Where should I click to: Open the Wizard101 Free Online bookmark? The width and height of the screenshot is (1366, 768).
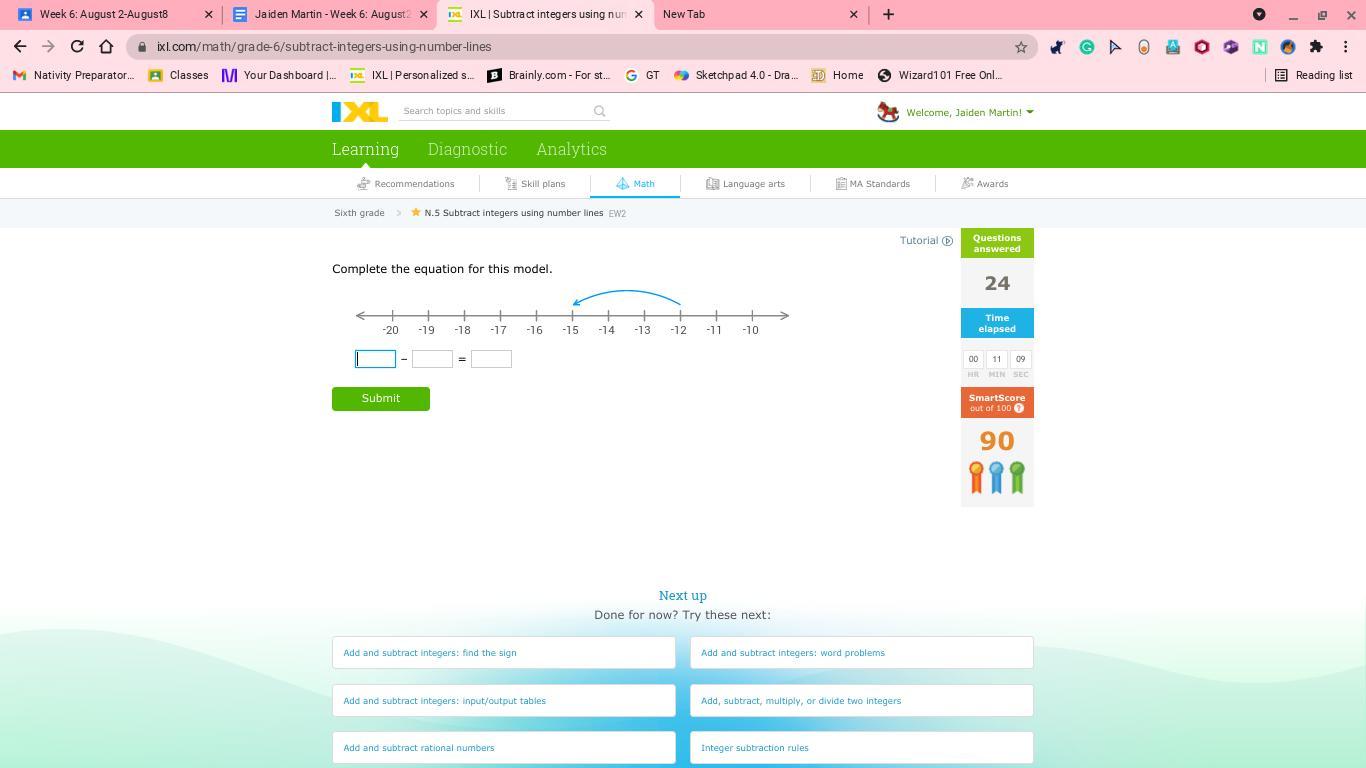click(x=939, y=75)
